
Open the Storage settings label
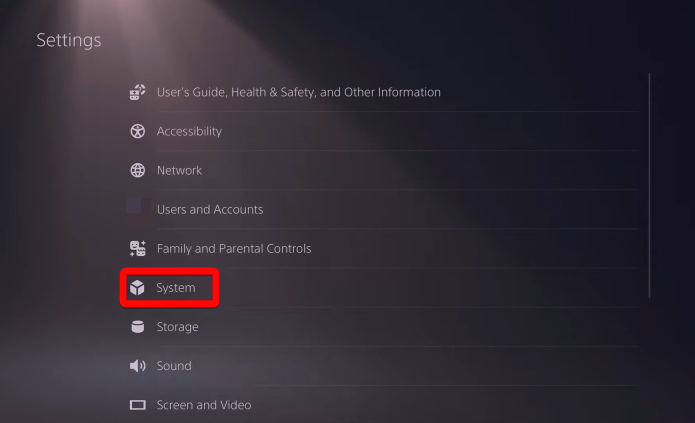click(177, 327)
